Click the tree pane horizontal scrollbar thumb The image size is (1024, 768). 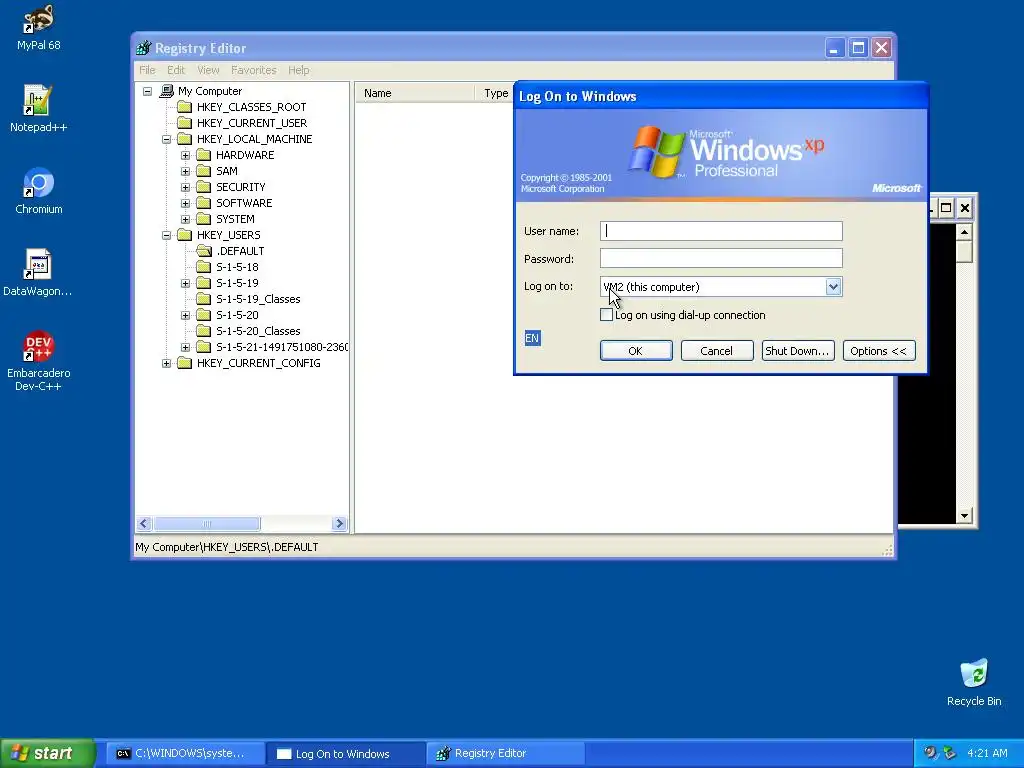pyautogui.click(x=207, y=524)
